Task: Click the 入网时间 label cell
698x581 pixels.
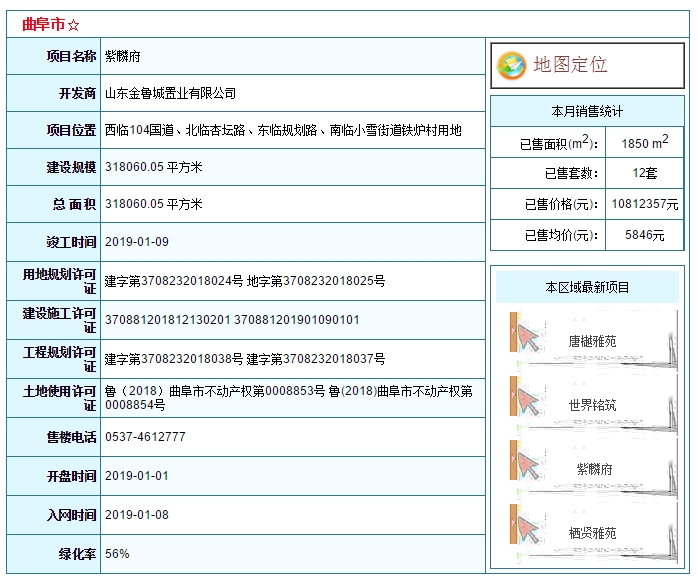Action: point(54,515)
